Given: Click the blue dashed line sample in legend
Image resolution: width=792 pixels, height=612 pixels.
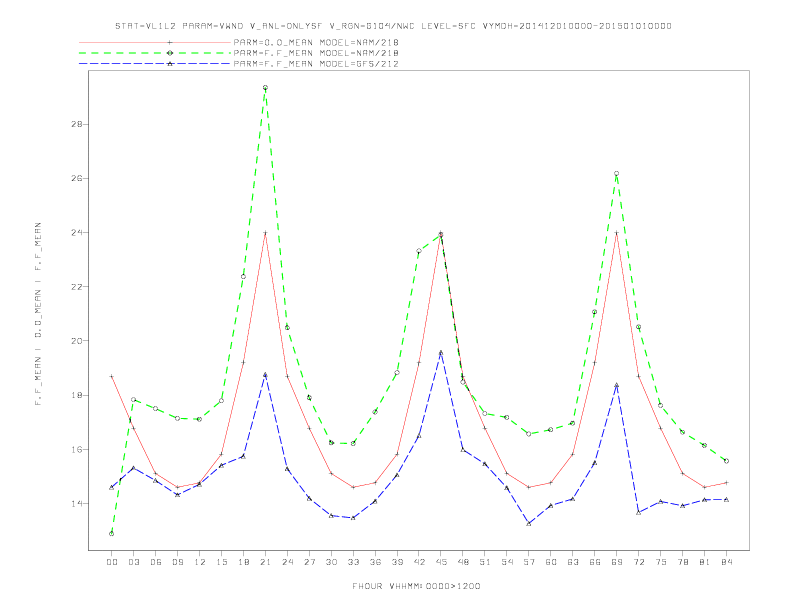Looking at the screenshot, I should pos(155,64).
